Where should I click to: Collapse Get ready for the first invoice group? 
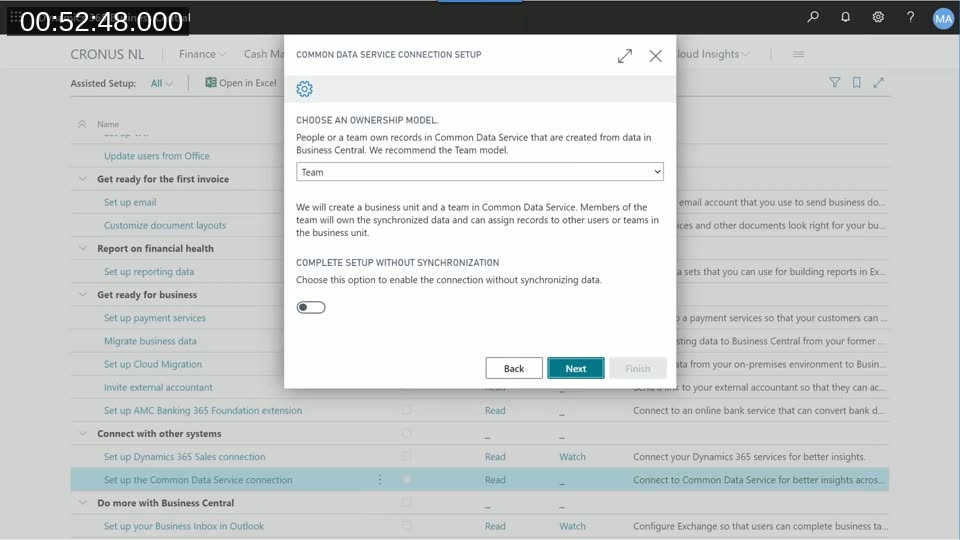[x=83, y=179]
